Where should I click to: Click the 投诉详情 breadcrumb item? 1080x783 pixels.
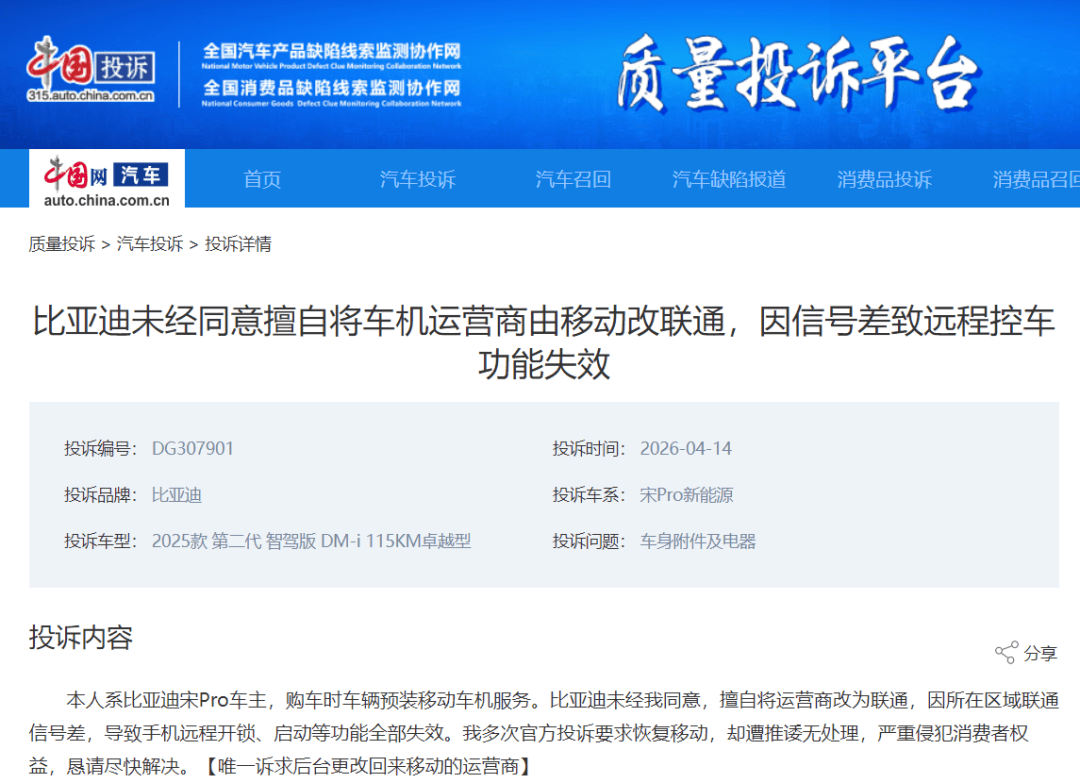[238, 244]
